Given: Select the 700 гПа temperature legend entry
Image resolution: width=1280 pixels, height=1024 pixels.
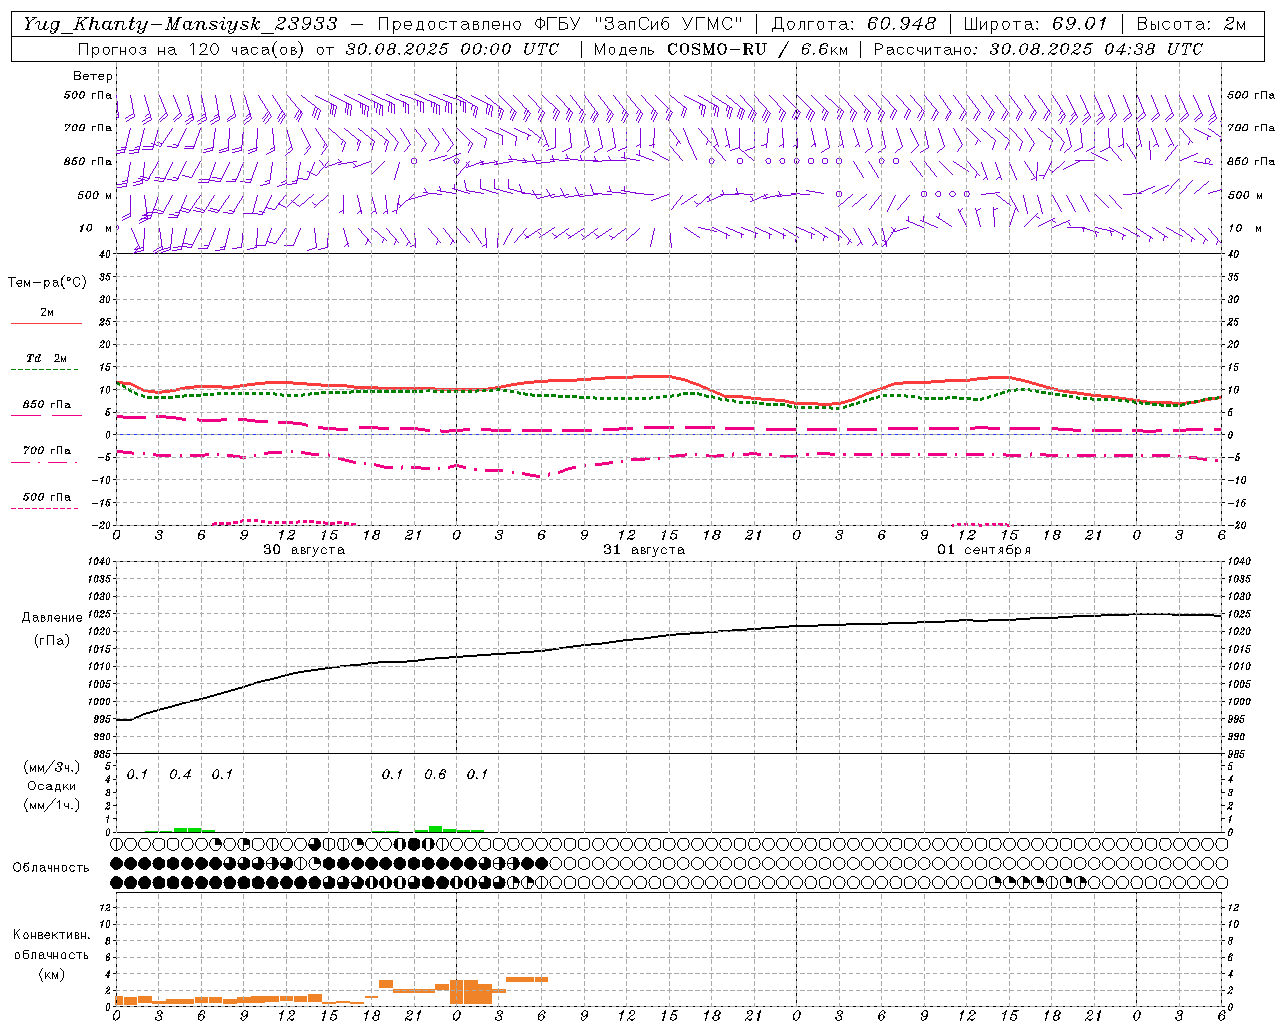Looking at the screenshot, I should point(46,454).
